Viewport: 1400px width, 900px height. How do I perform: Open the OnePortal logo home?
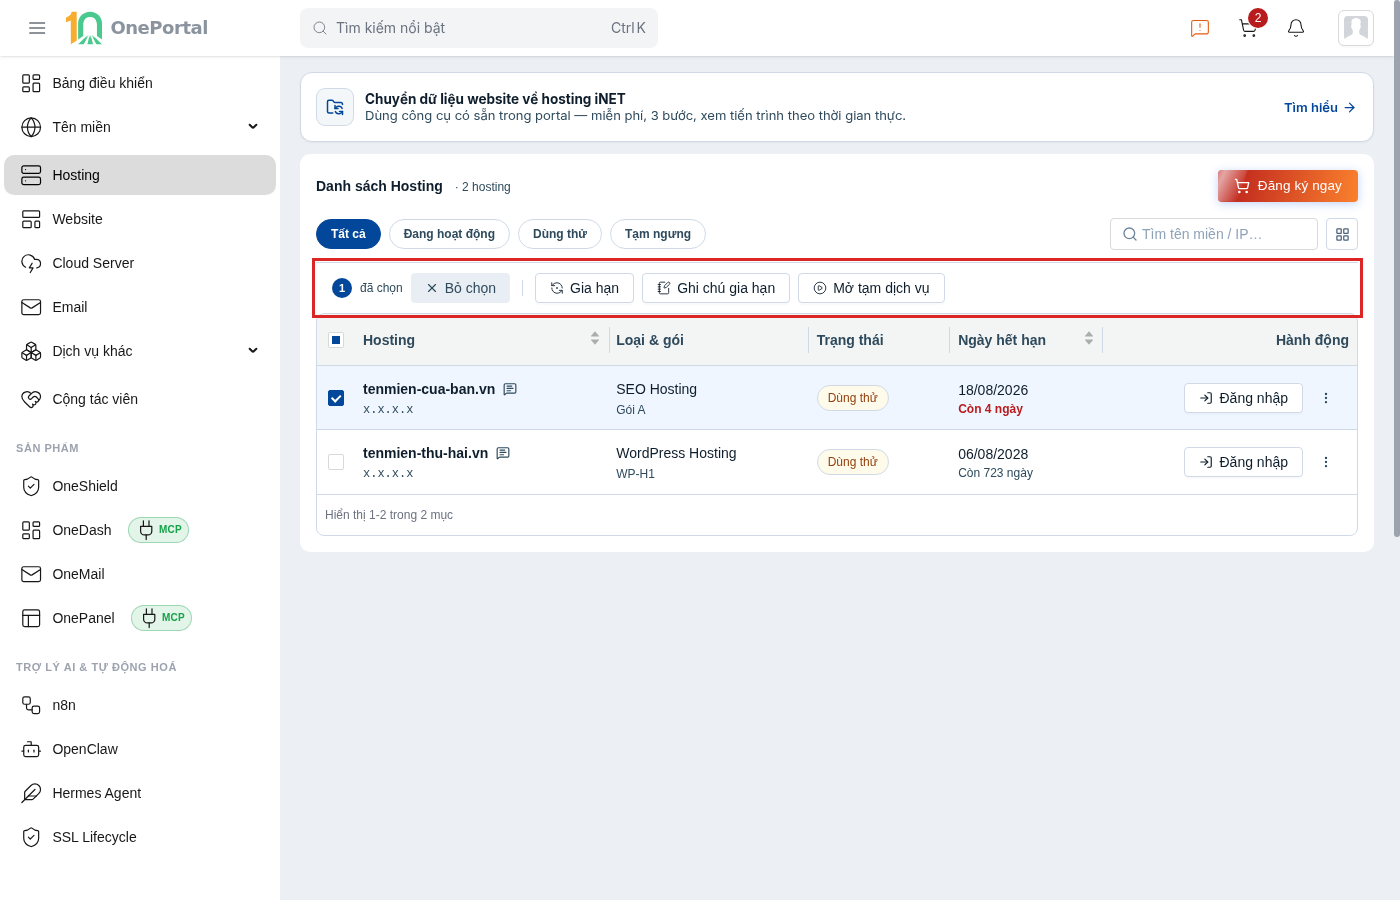pos(137,28)
